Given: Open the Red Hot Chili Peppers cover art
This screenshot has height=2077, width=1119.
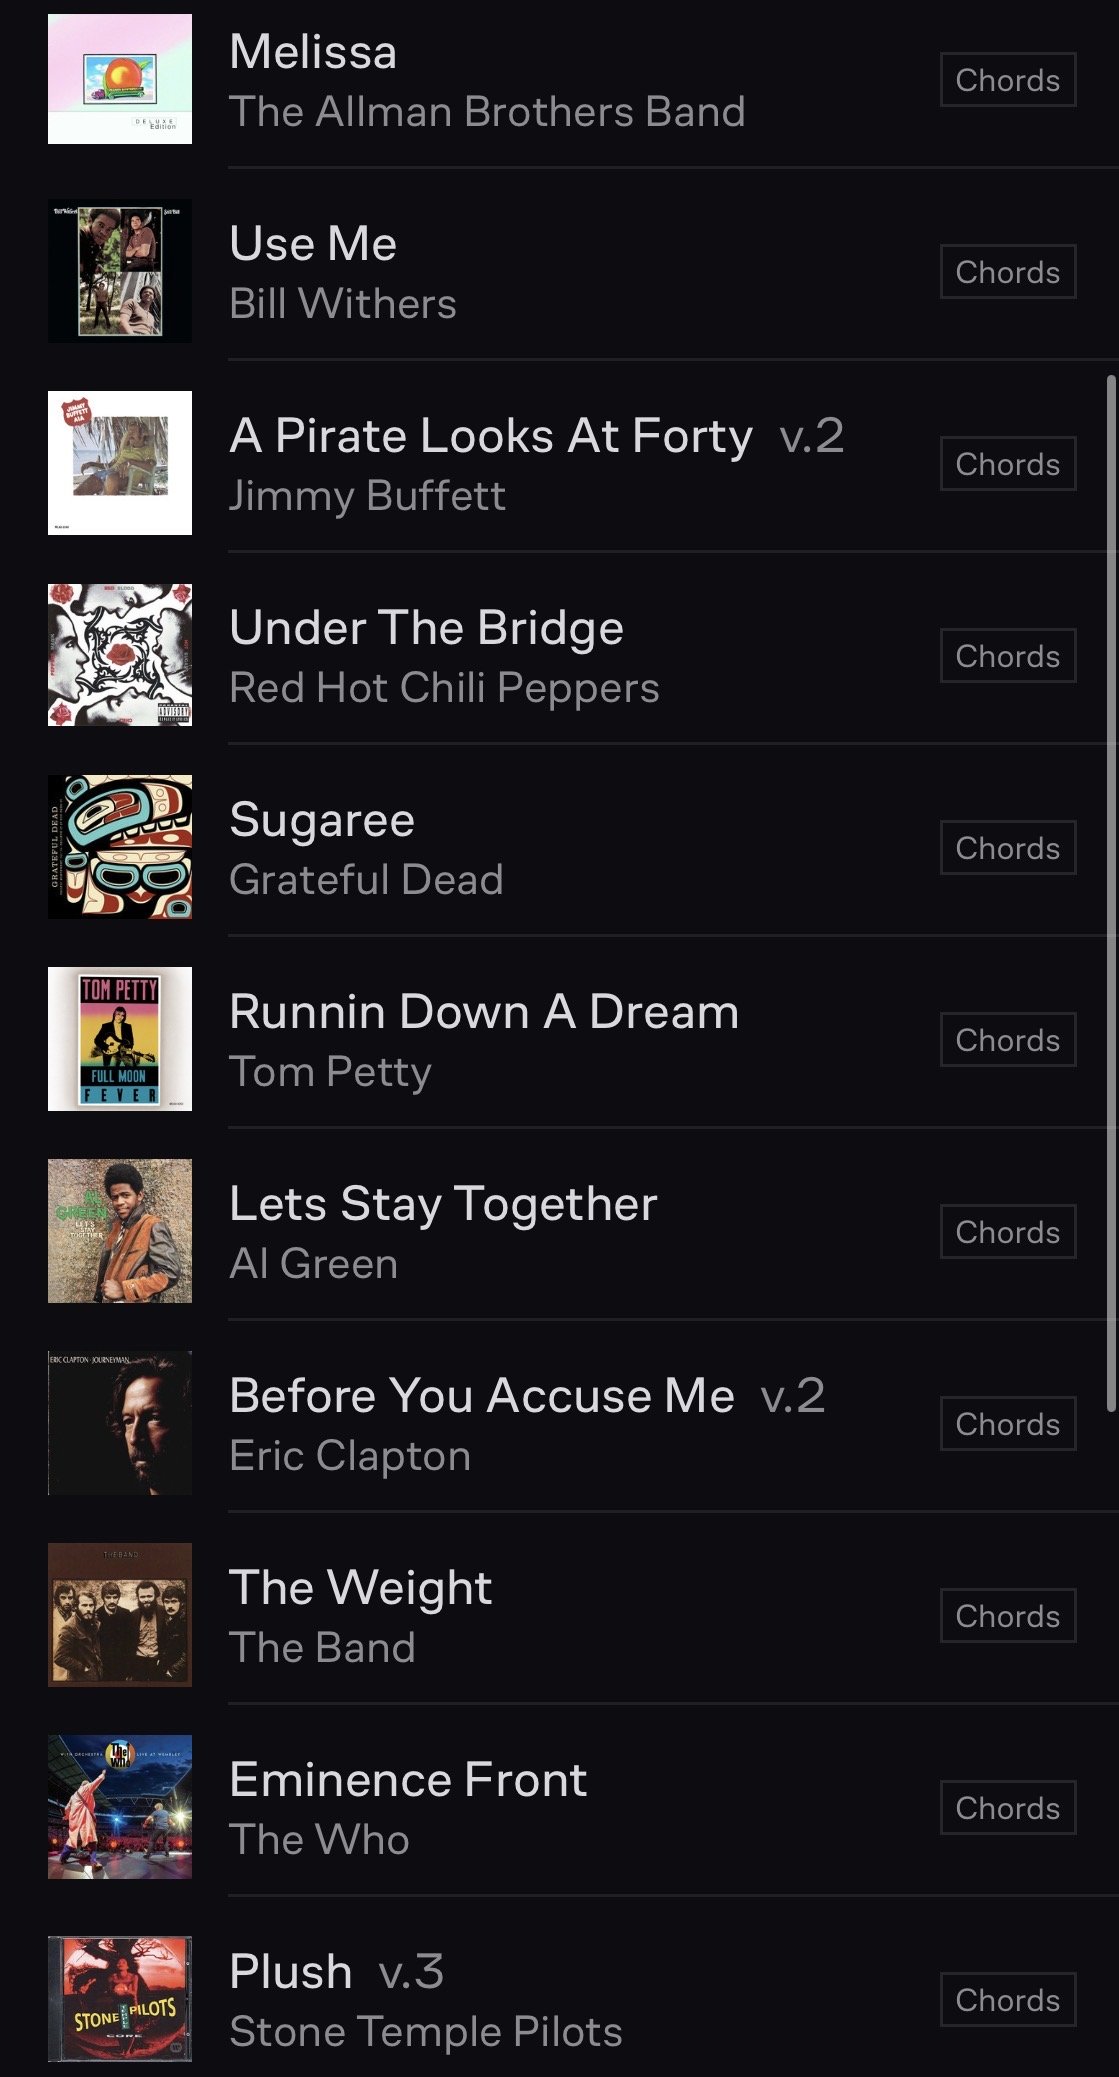Looking at the screenshot, I should 120,655.
